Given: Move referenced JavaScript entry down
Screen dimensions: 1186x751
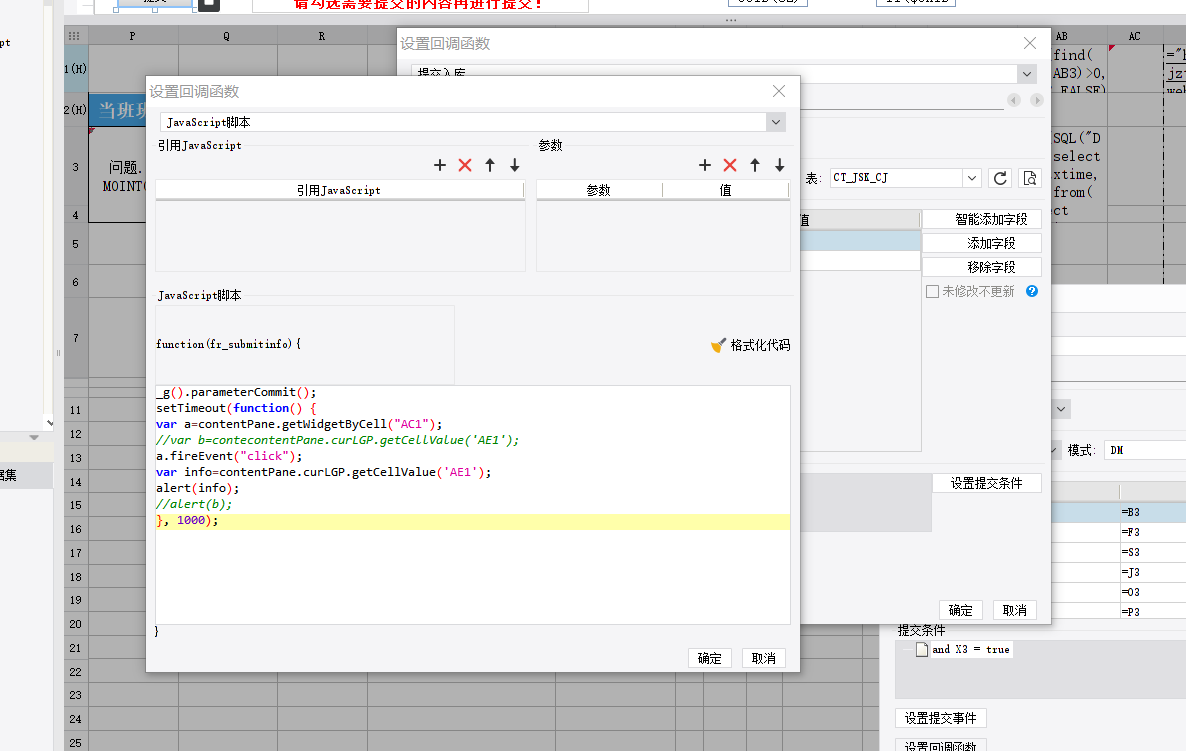Looking at the screenshot, I should (514, 165).
